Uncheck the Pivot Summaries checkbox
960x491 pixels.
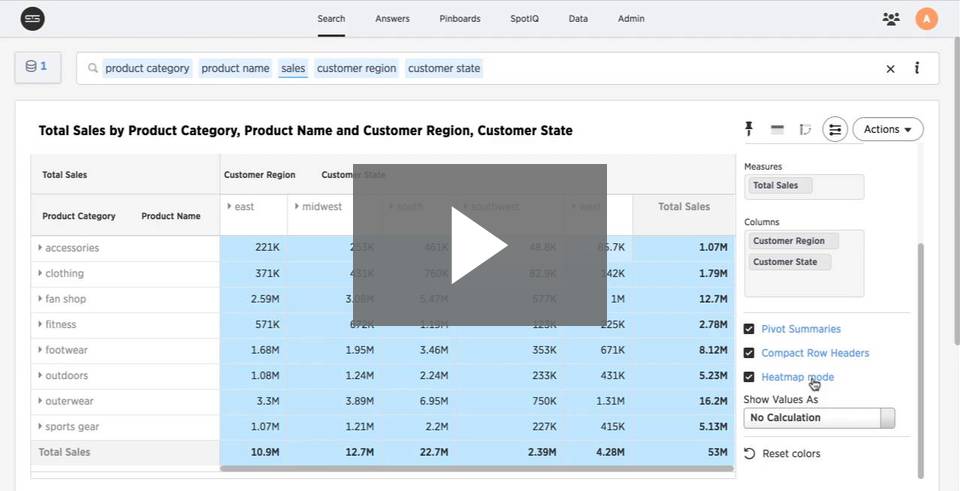[x=749, y=329]
